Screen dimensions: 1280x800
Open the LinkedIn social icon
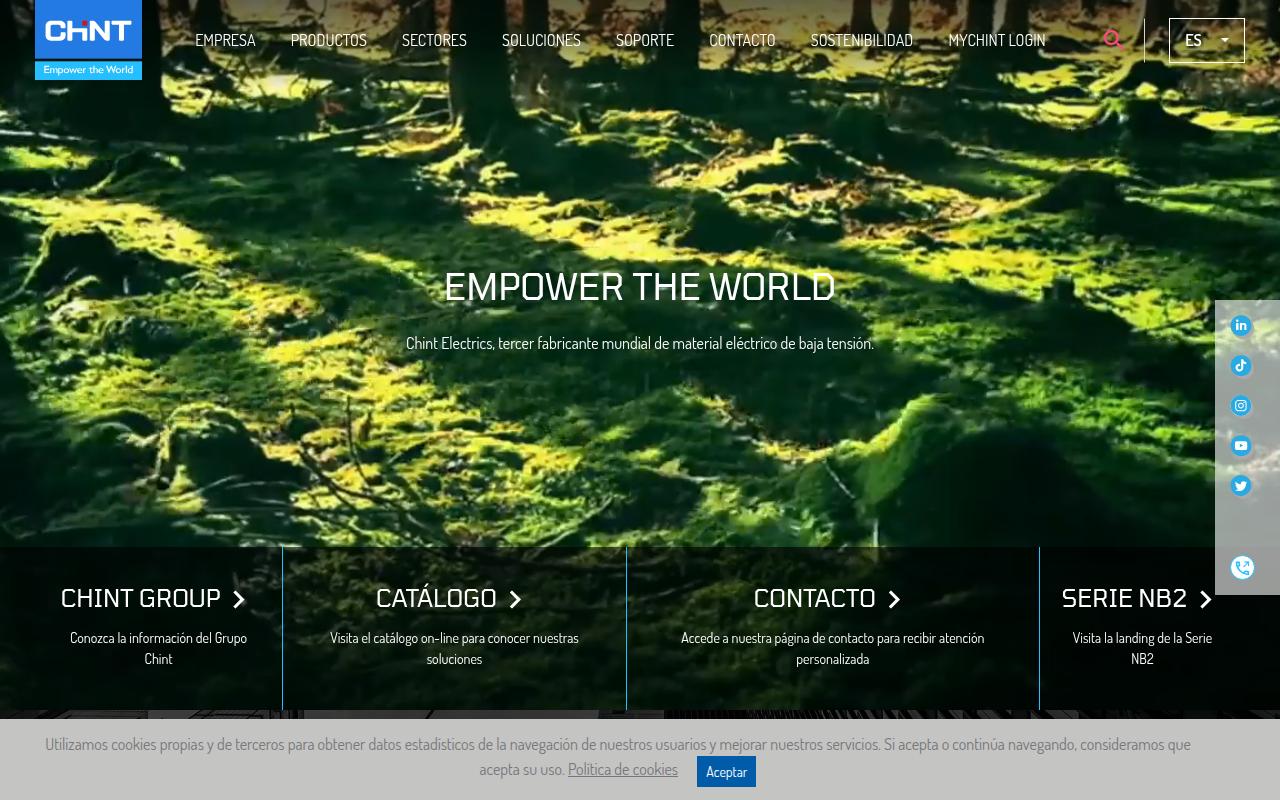tap(1241, 326)
